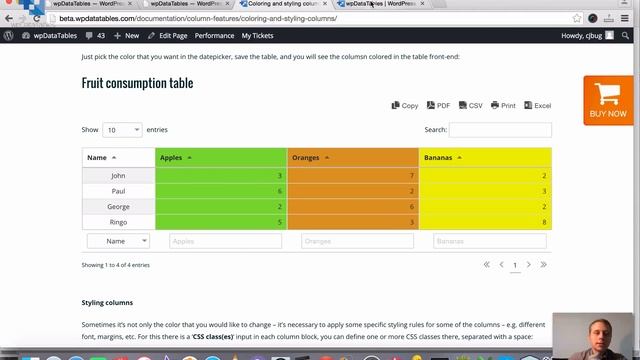Viewport: 640px width, 360px height.
Task: Go to first page of table
Action: tap(487, 265)
